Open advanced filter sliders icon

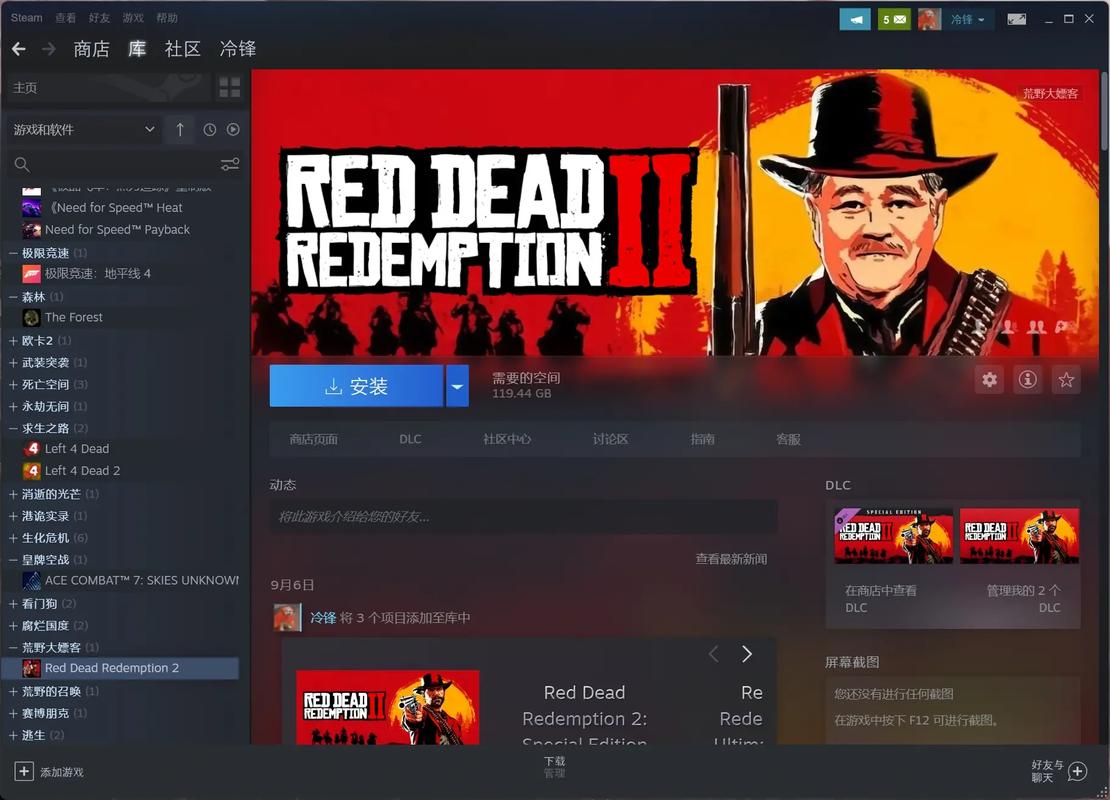point(230,164)
